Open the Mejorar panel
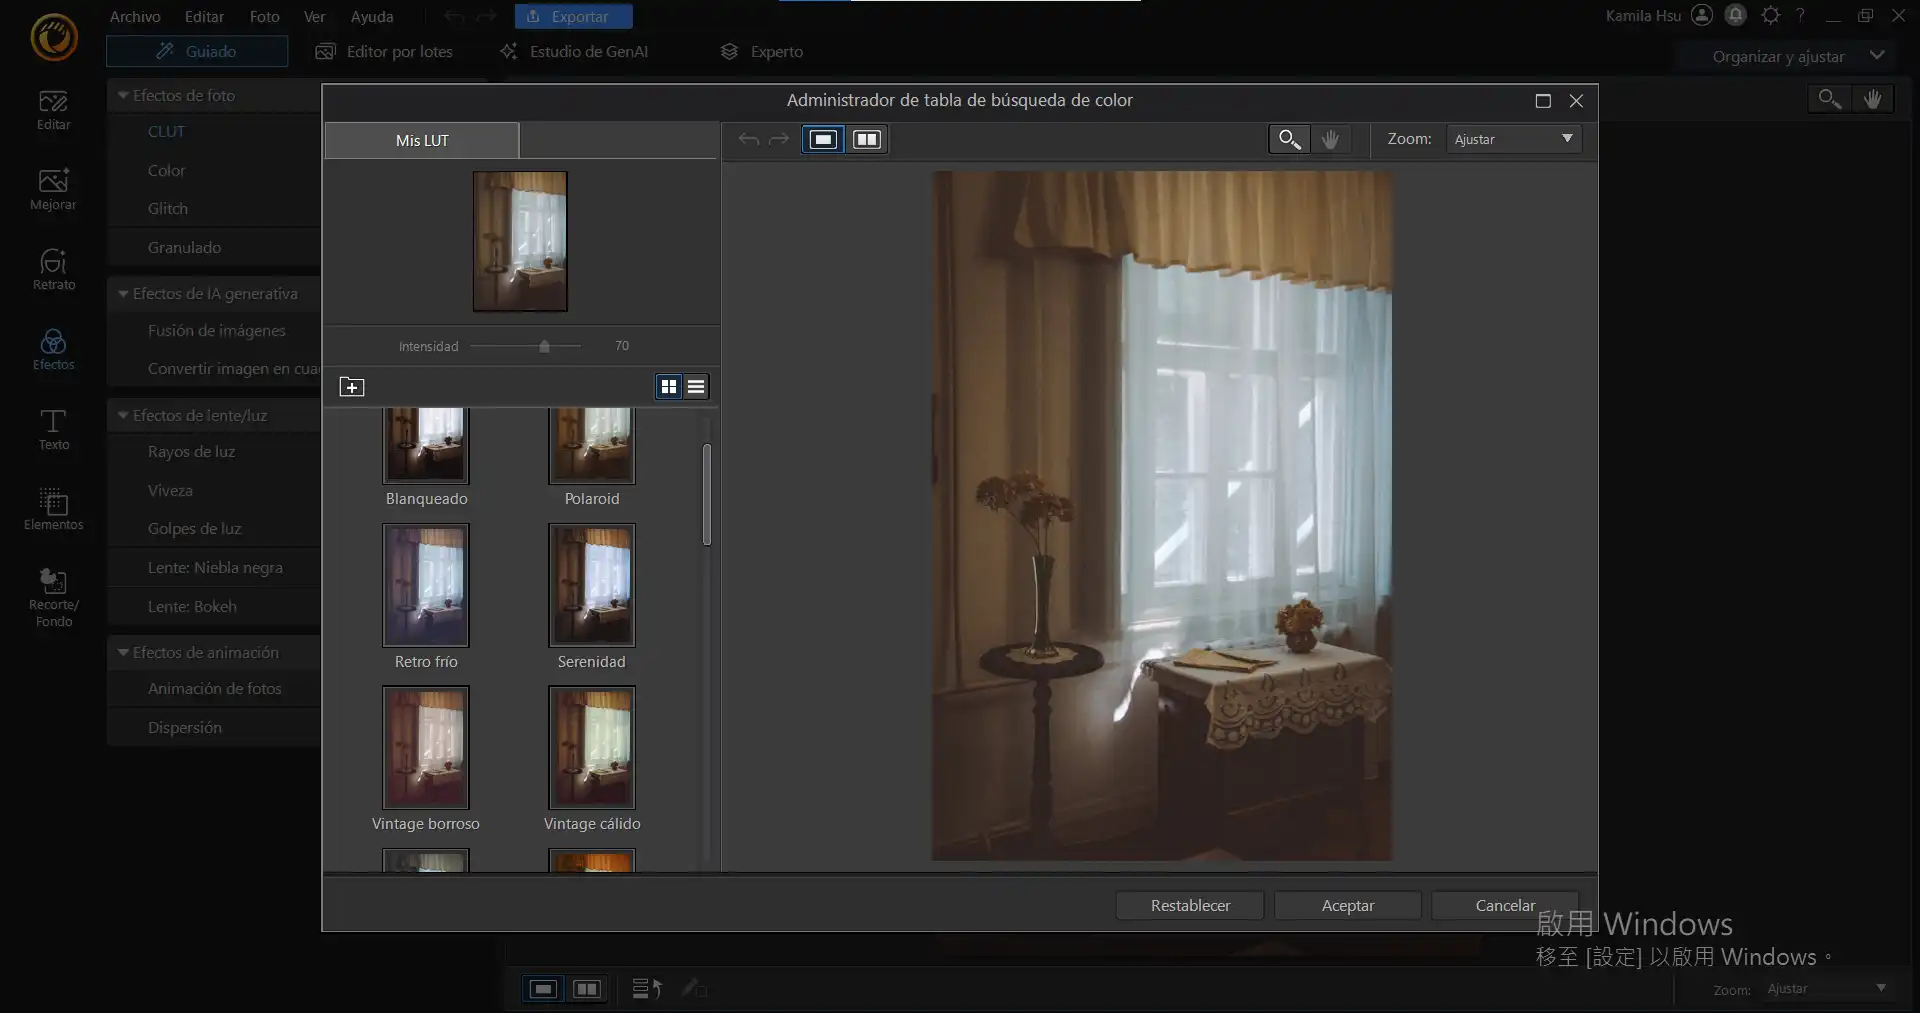The height and width of the screenshot is (1013, 1920). pyautogui.click(x=53, y=189)
